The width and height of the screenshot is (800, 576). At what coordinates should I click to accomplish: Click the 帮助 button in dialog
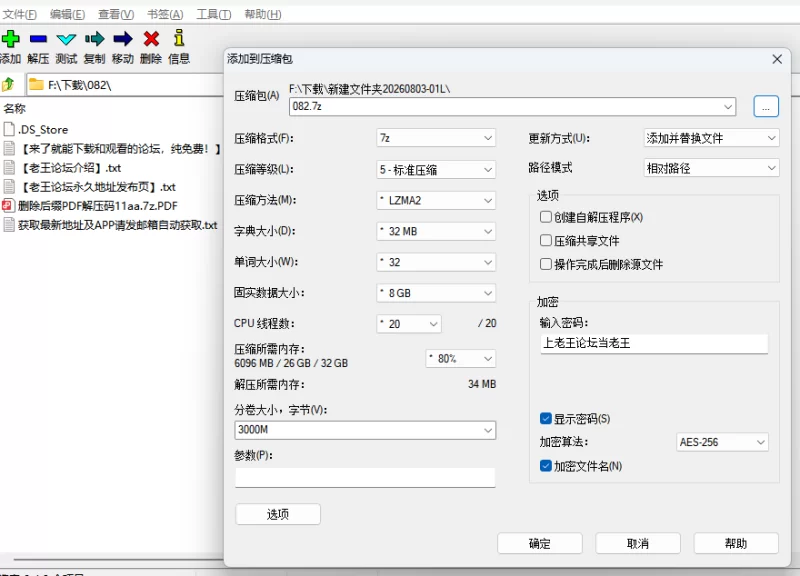(x=736, y=543)
